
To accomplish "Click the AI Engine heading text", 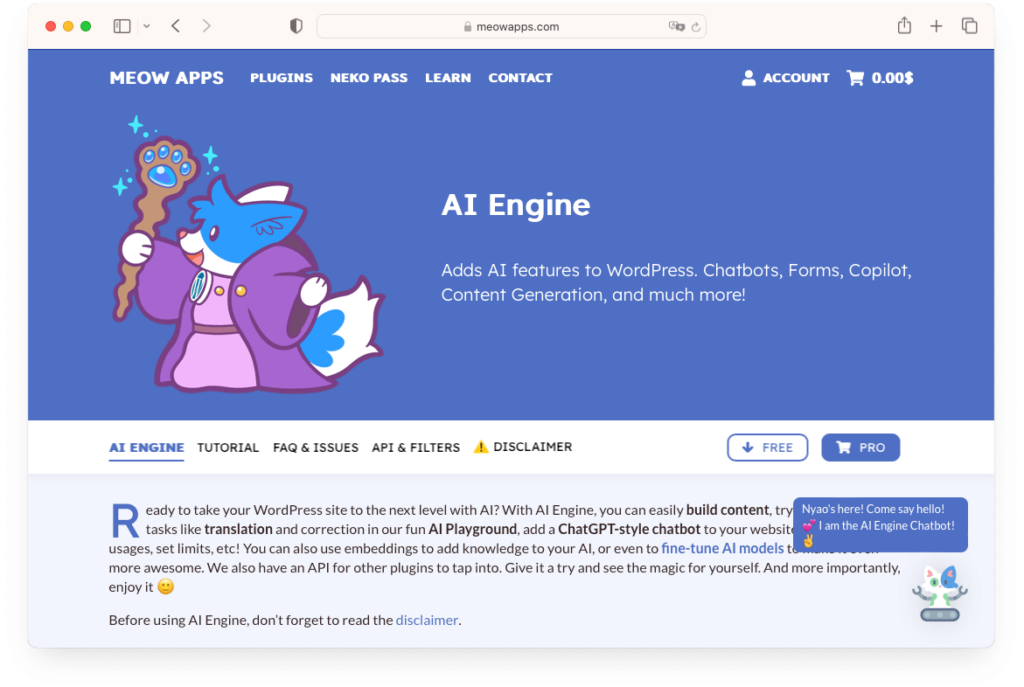I will (x=516, y=204).
